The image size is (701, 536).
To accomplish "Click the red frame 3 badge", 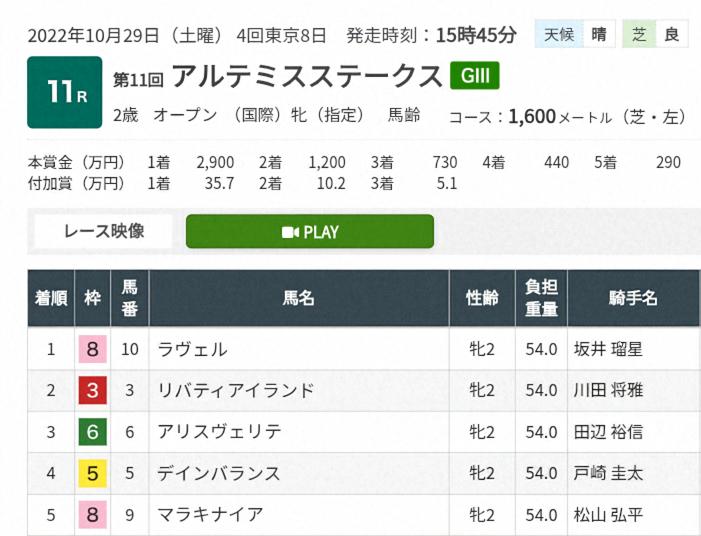I will point(93,391).
